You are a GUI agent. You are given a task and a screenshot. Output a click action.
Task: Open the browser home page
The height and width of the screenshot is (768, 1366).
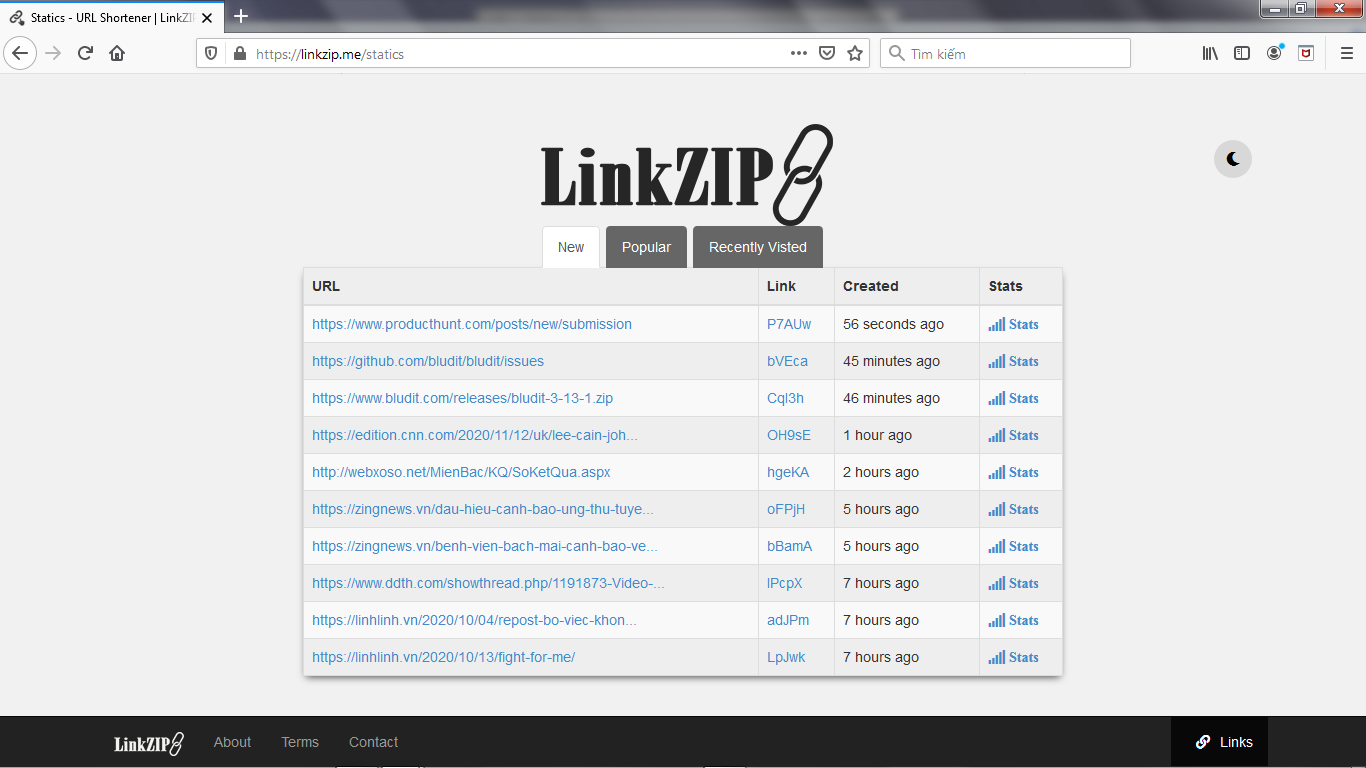(x=117, y=54)
